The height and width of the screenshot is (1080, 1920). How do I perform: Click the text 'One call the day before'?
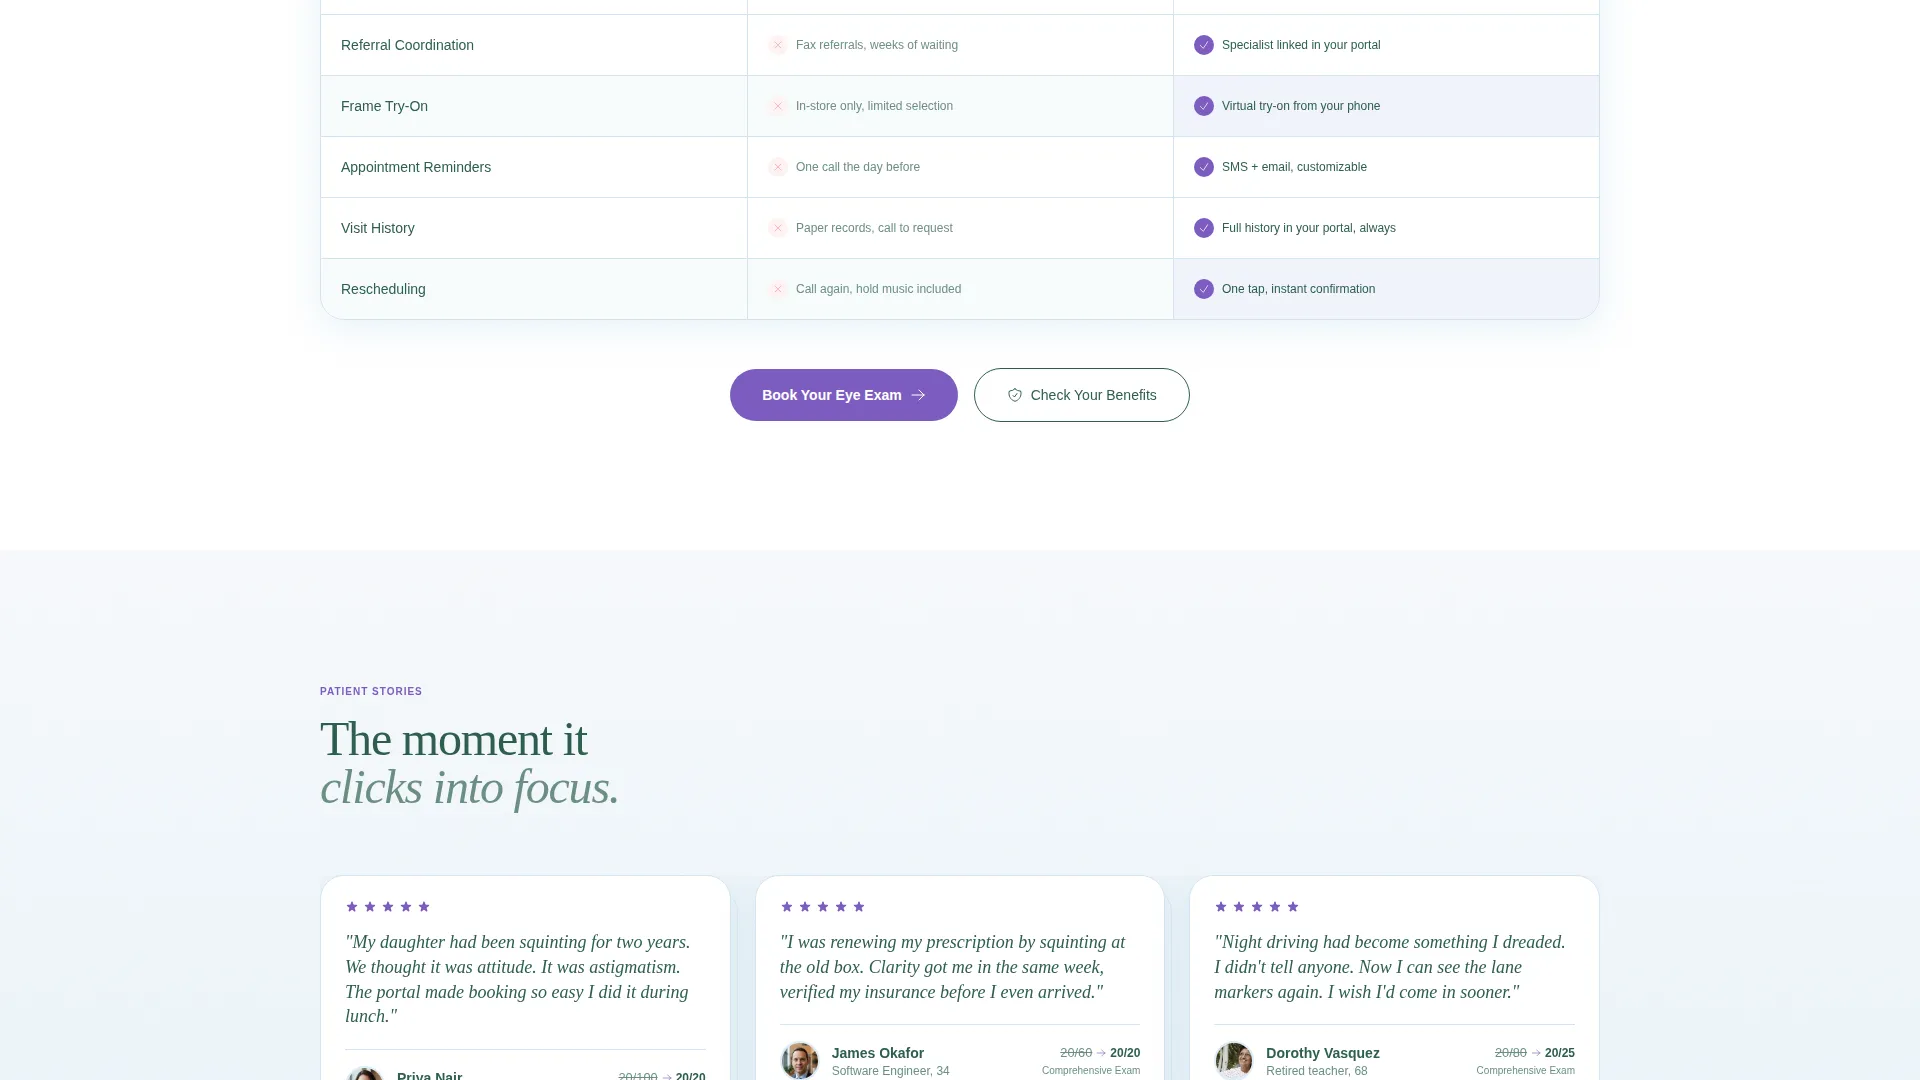(858, 167)
